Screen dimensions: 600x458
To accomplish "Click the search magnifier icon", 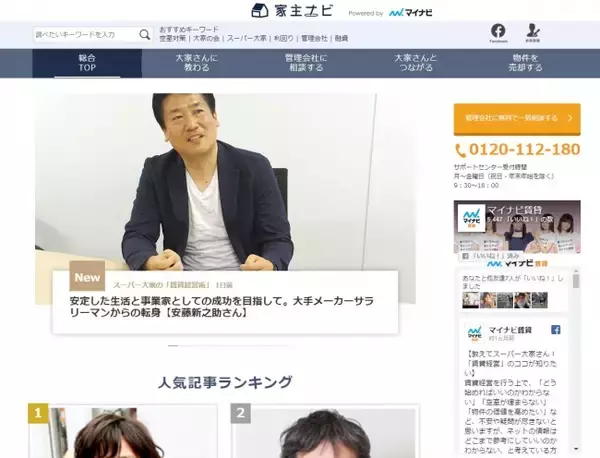I will pyautogui.click(x=145, y=34).
